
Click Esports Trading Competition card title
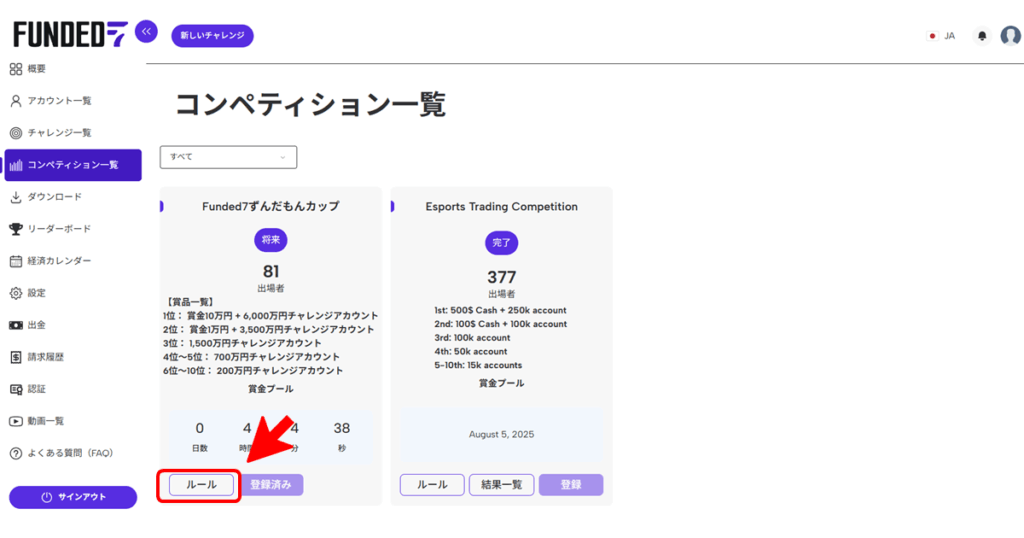point(502,207)
